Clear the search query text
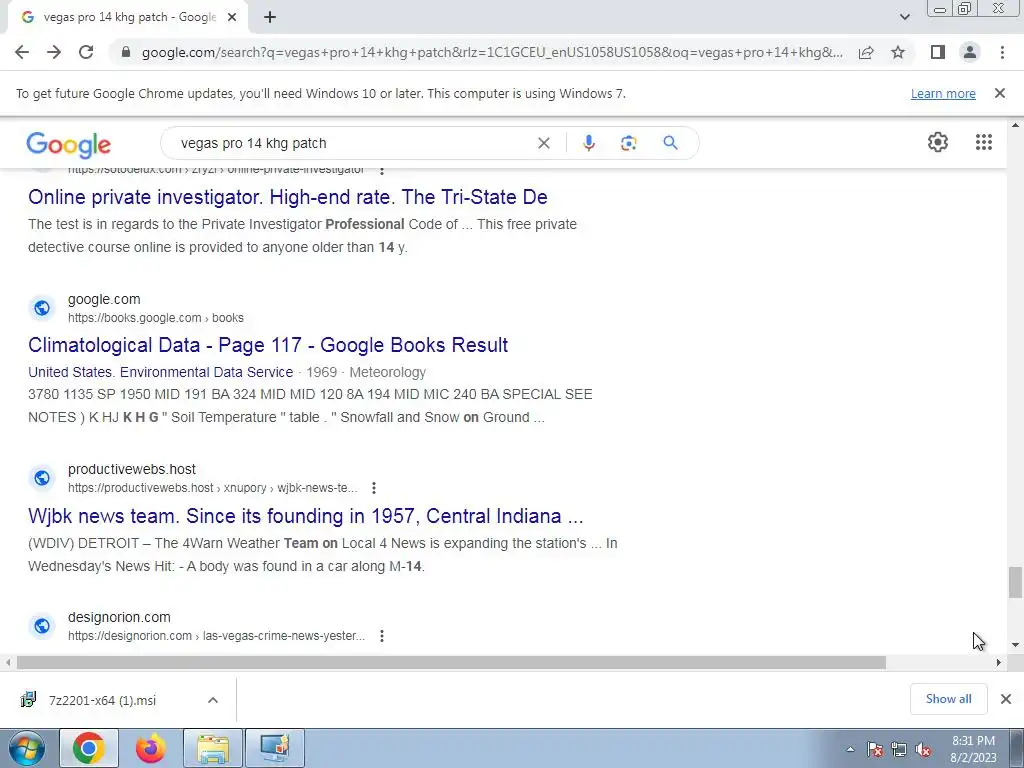 [543, 143]
